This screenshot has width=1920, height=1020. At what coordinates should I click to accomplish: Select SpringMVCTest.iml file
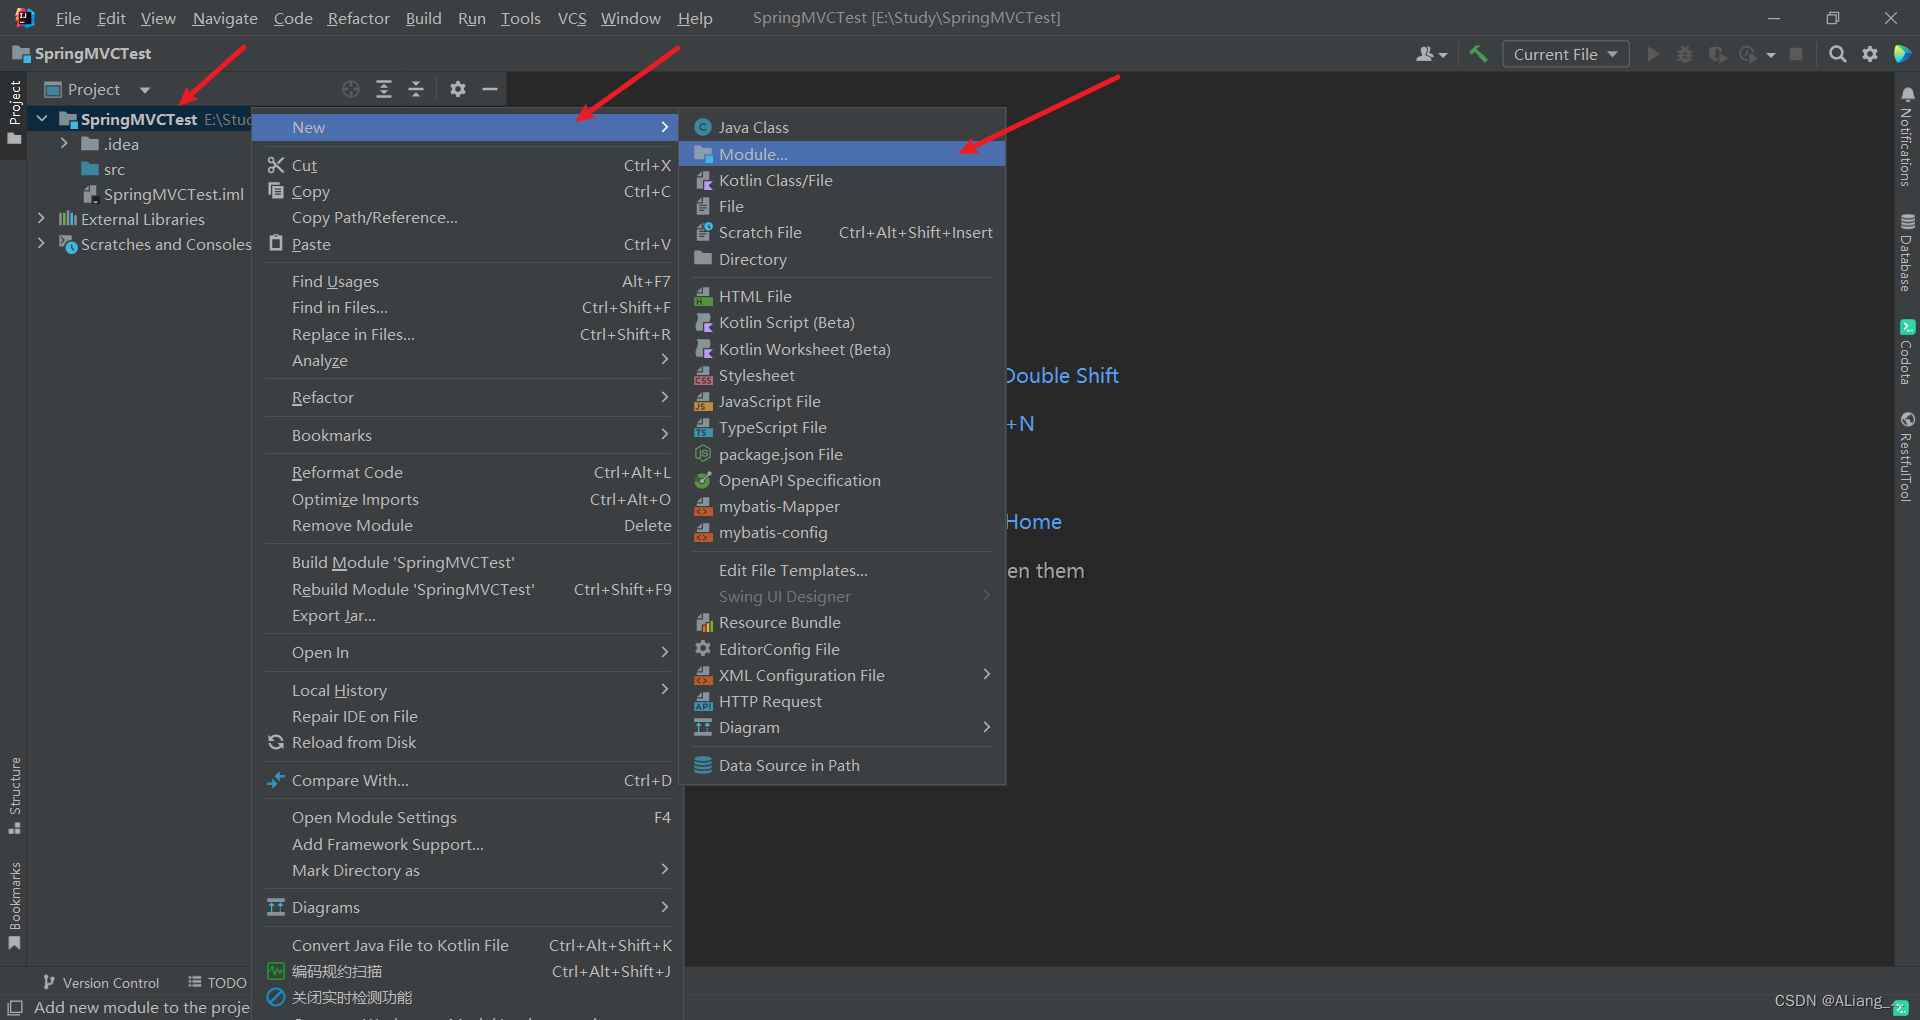coord(163,194)
